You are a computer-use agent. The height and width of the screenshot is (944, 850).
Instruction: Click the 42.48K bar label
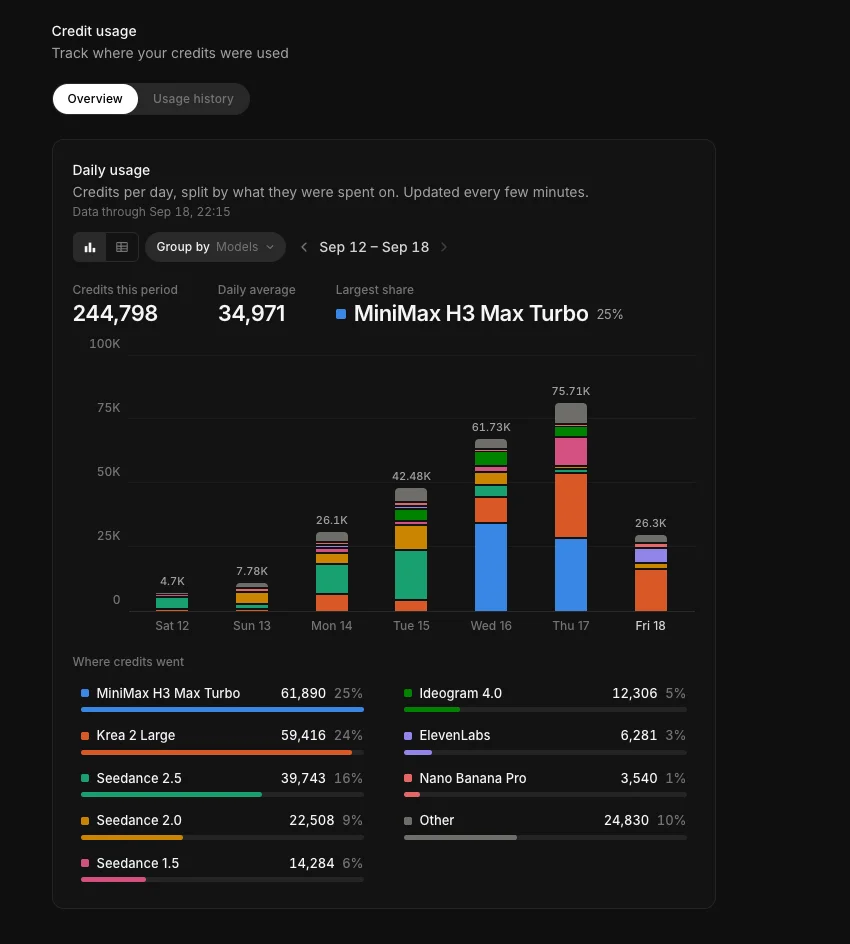411,476
